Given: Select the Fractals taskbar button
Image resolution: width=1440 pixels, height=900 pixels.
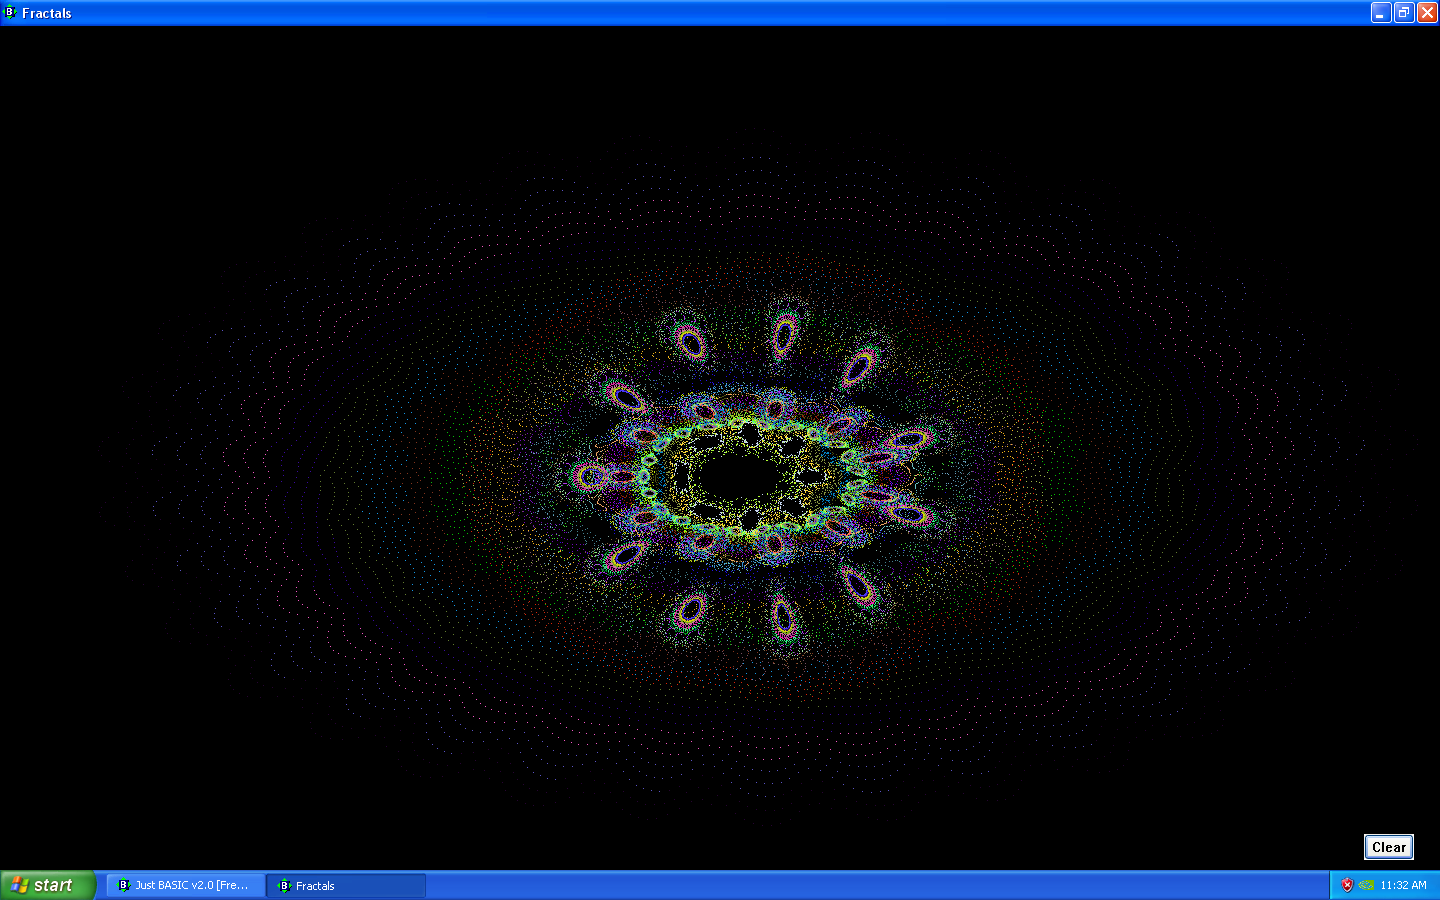Looking at the screenshot, I should coord(347,885).
